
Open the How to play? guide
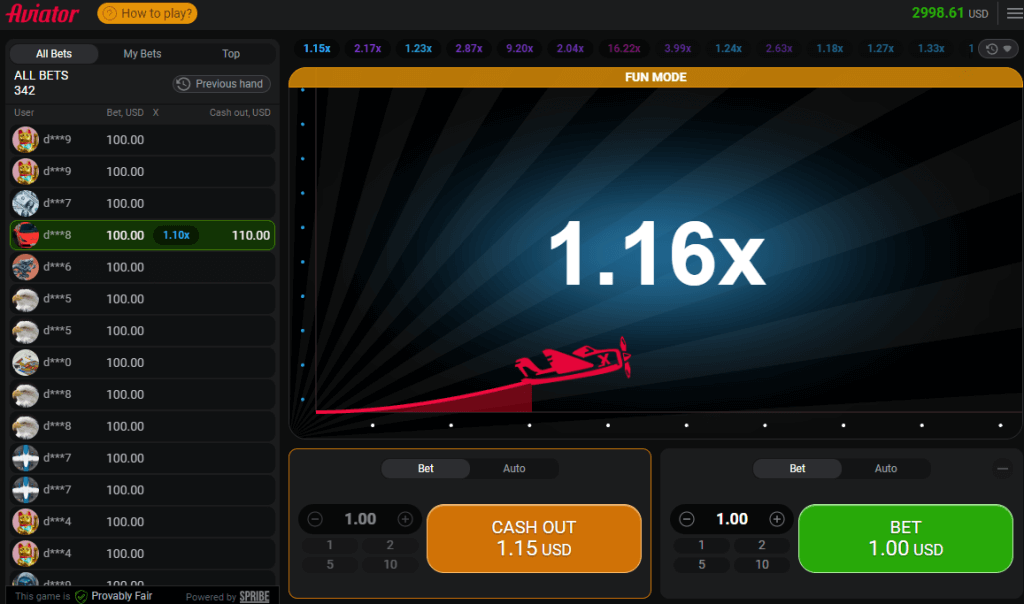(147, 14)
